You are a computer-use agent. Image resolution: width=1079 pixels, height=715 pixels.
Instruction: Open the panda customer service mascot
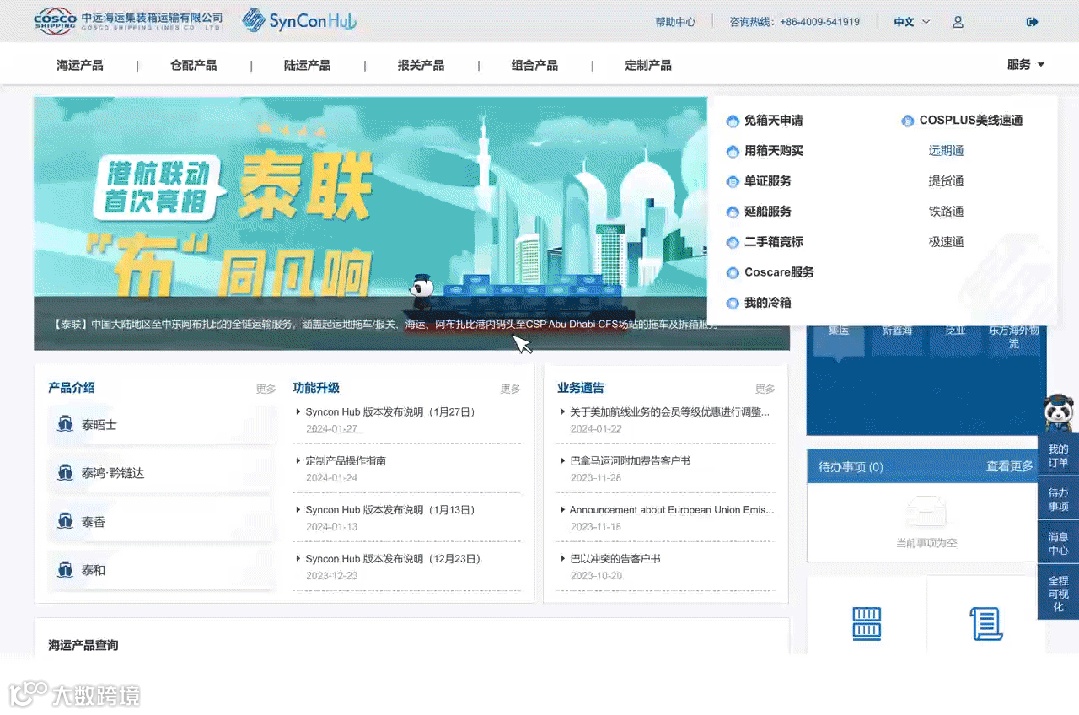(x=1058, y=414)
